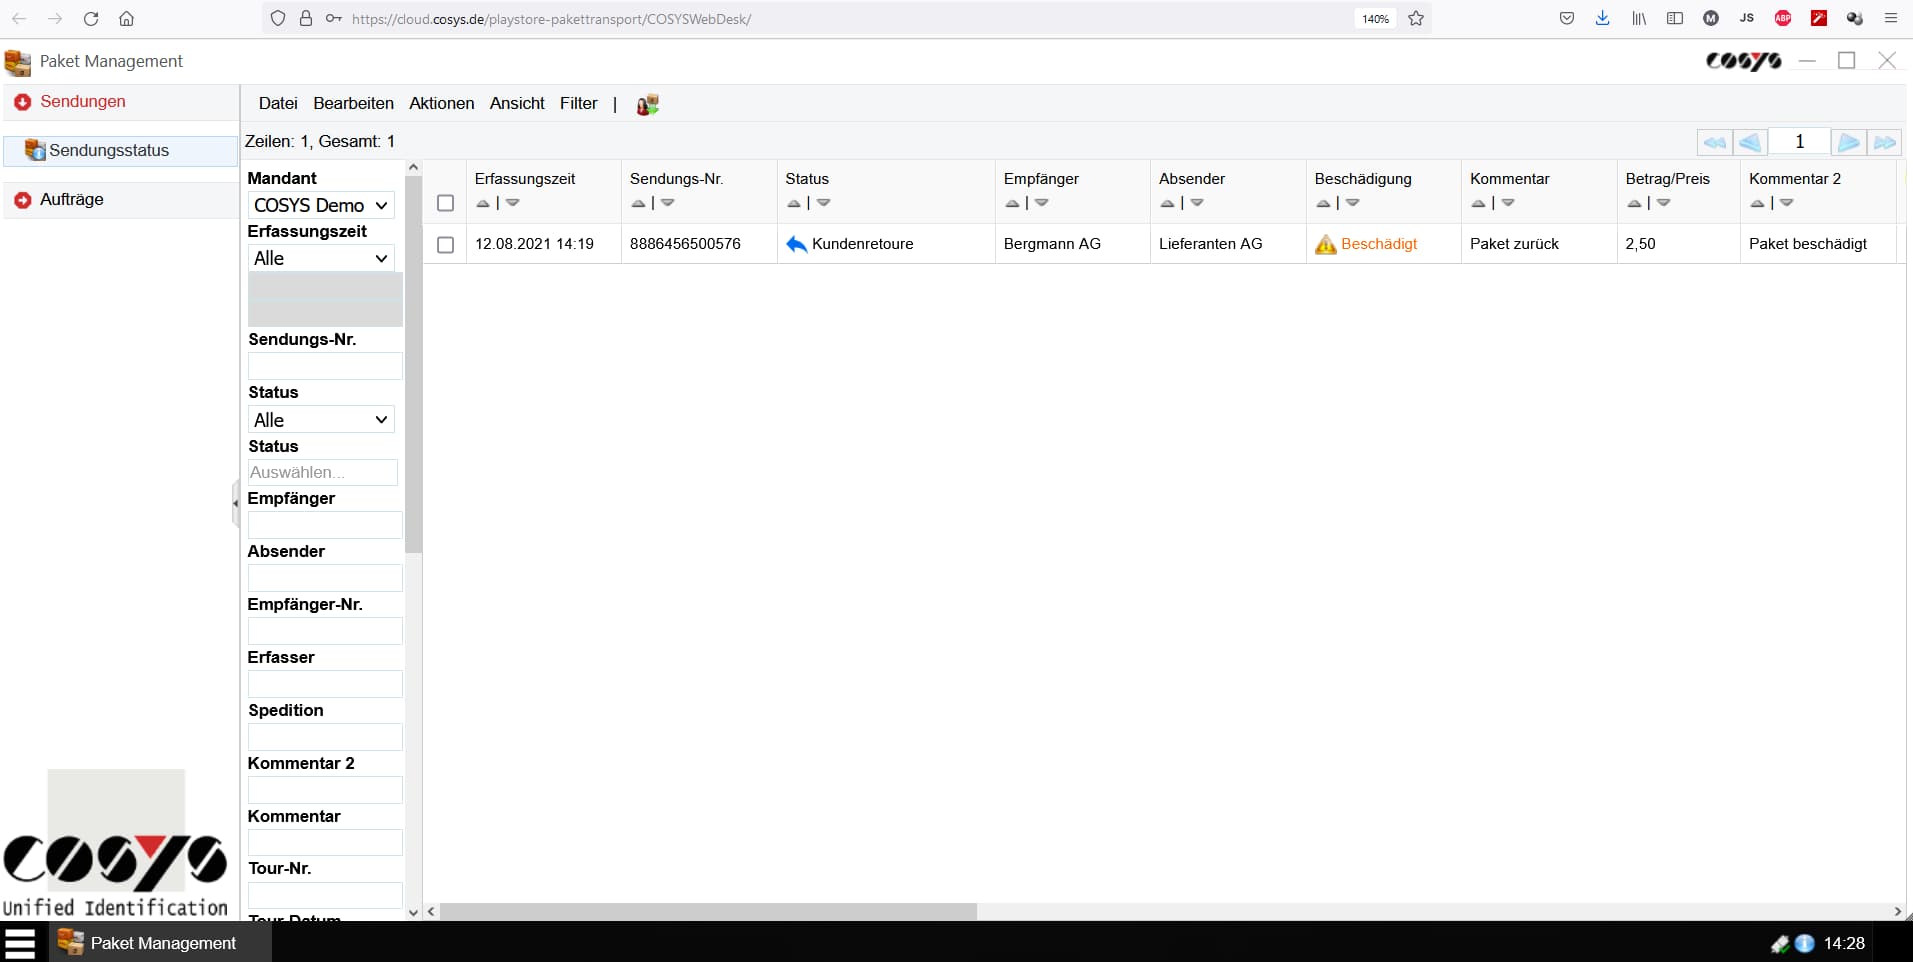
Task: Click the filter panel vertical scrollbar
Action: pos(413,365)
